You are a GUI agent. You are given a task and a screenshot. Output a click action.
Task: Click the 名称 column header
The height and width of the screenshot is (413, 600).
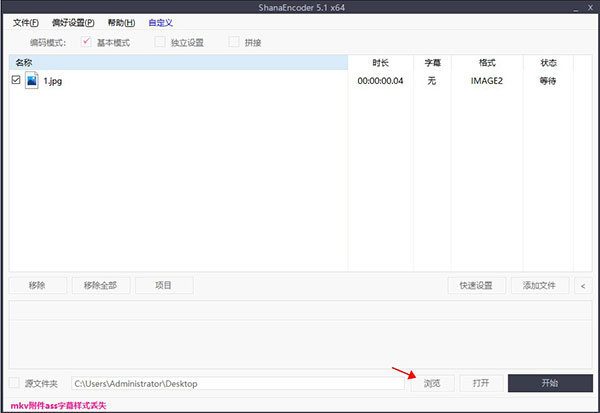(x=178, y=62)
